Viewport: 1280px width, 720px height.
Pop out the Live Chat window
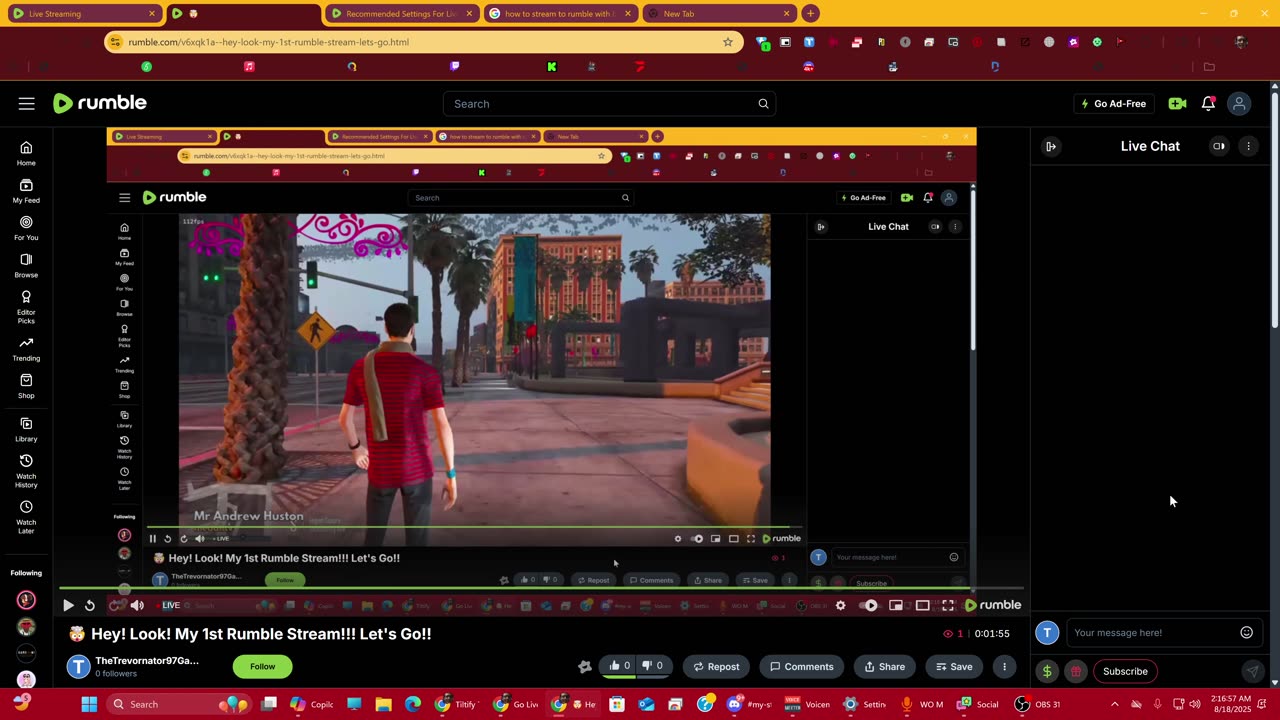coord(1219,146)
